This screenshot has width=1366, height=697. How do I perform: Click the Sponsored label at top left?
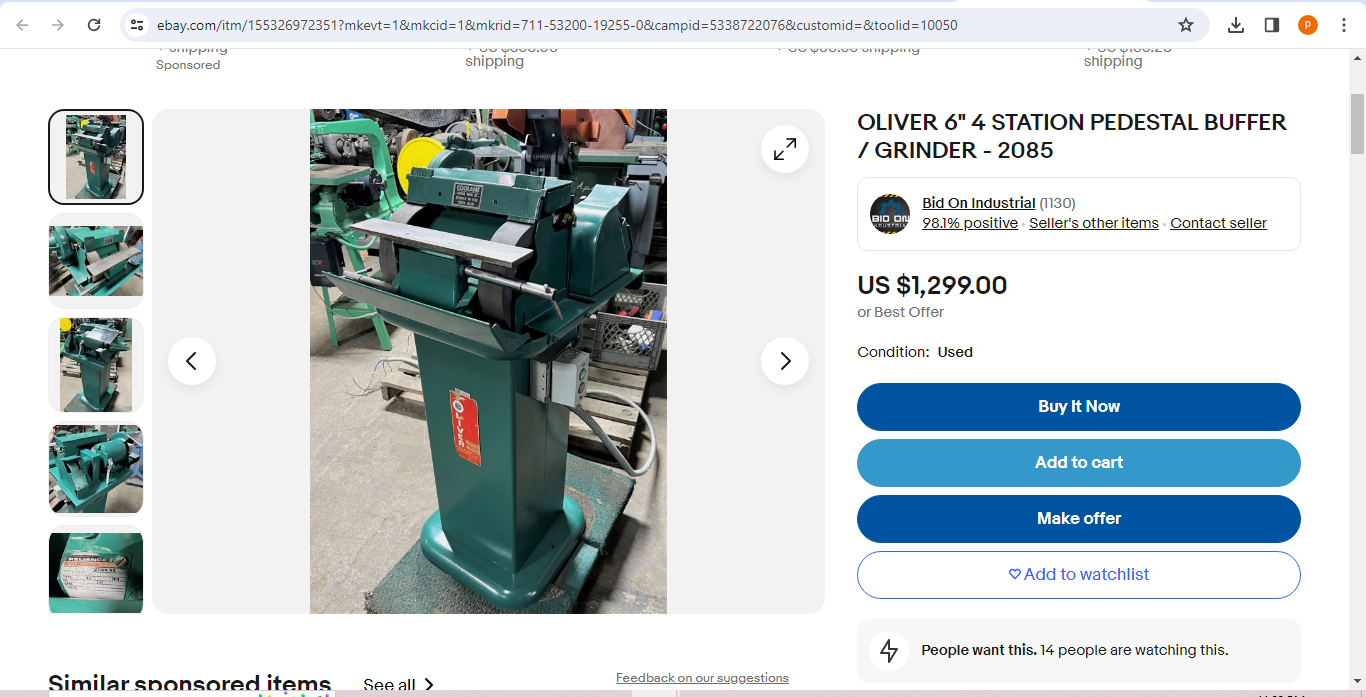click(188, 65)
